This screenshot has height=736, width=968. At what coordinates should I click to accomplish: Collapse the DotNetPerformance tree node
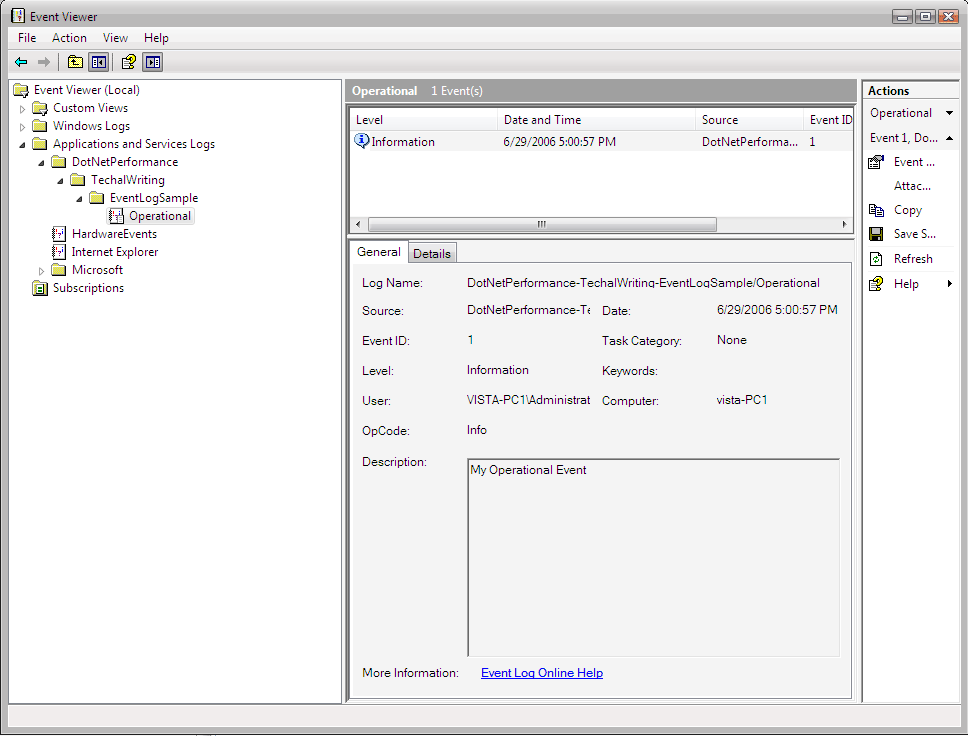(x=41, y=163)
